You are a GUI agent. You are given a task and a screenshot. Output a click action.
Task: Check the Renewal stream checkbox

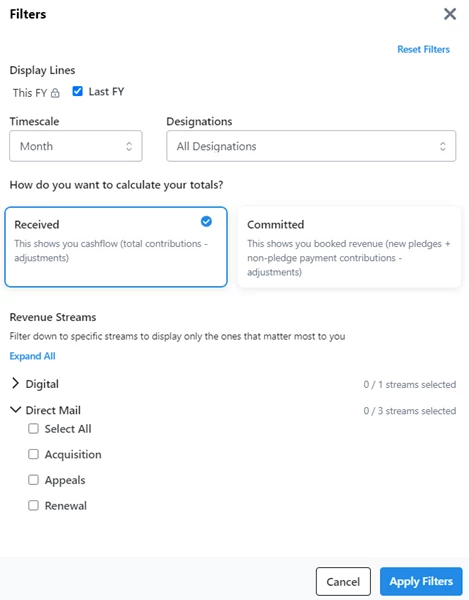[33, 505]
